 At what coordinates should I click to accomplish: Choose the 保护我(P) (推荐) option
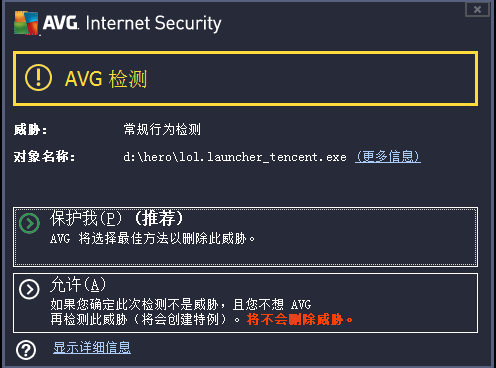(245, 237)
